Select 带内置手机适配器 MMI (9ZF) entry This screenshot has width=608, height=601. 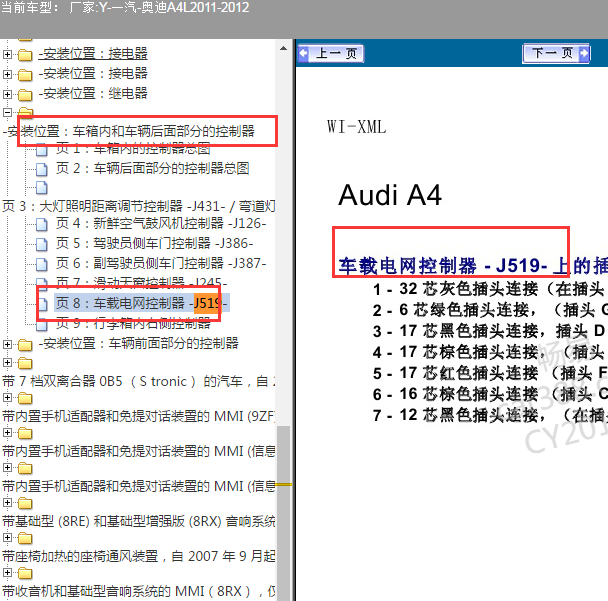[138, 416]
